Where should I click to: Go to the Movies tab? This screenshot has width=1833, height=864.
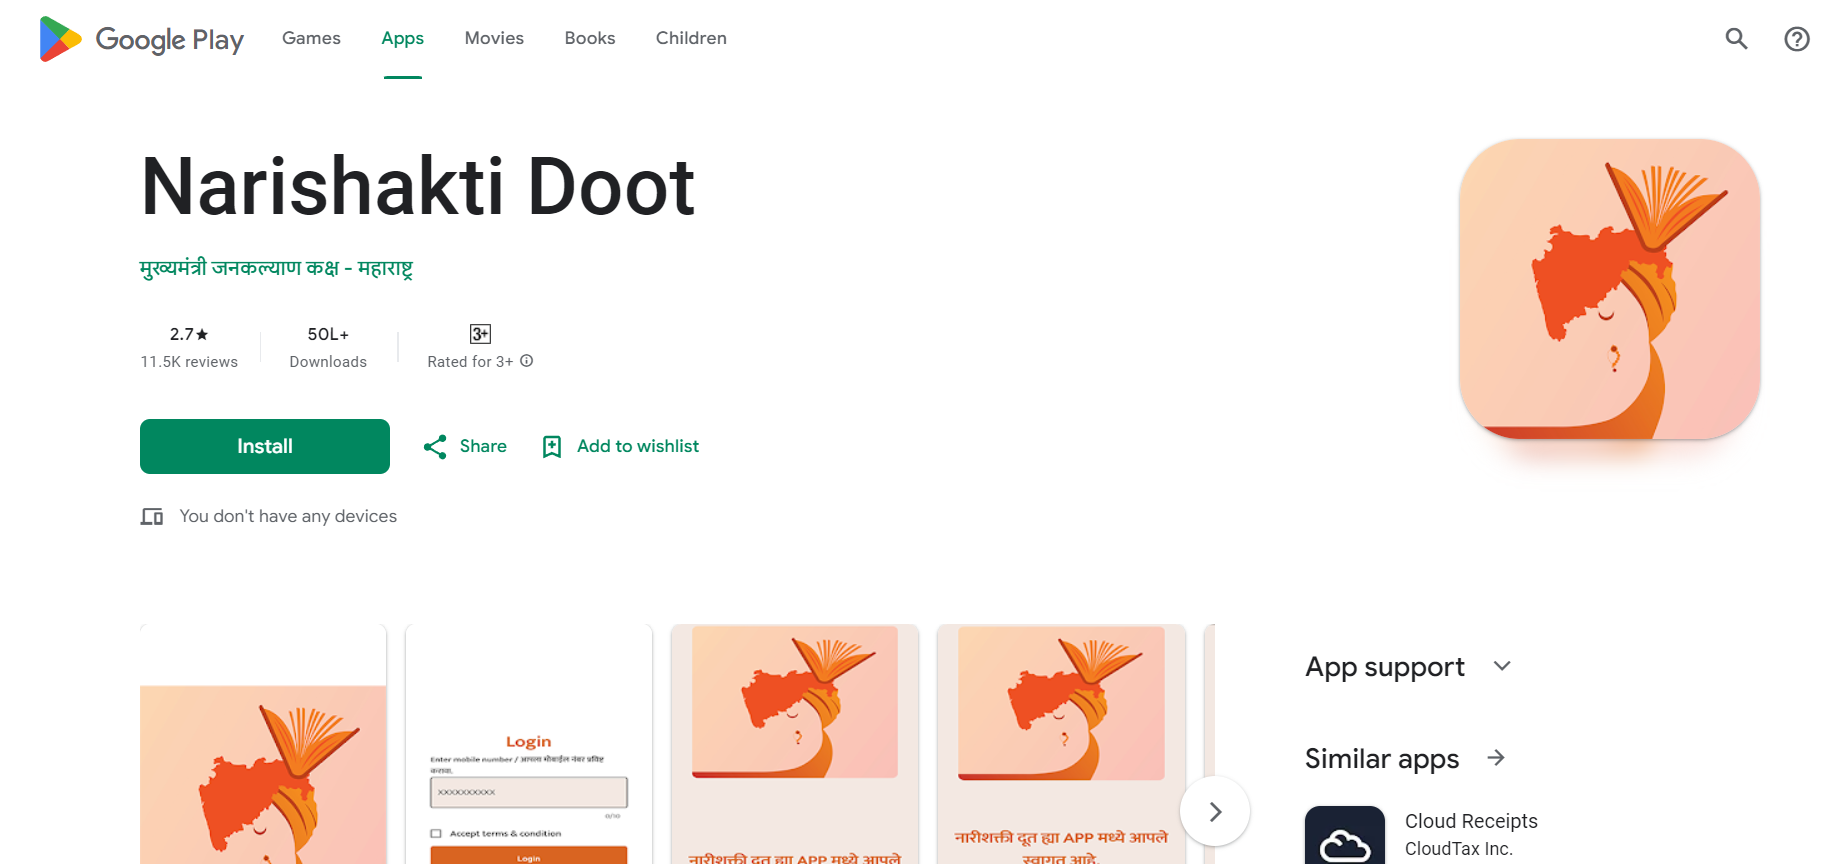494,38
